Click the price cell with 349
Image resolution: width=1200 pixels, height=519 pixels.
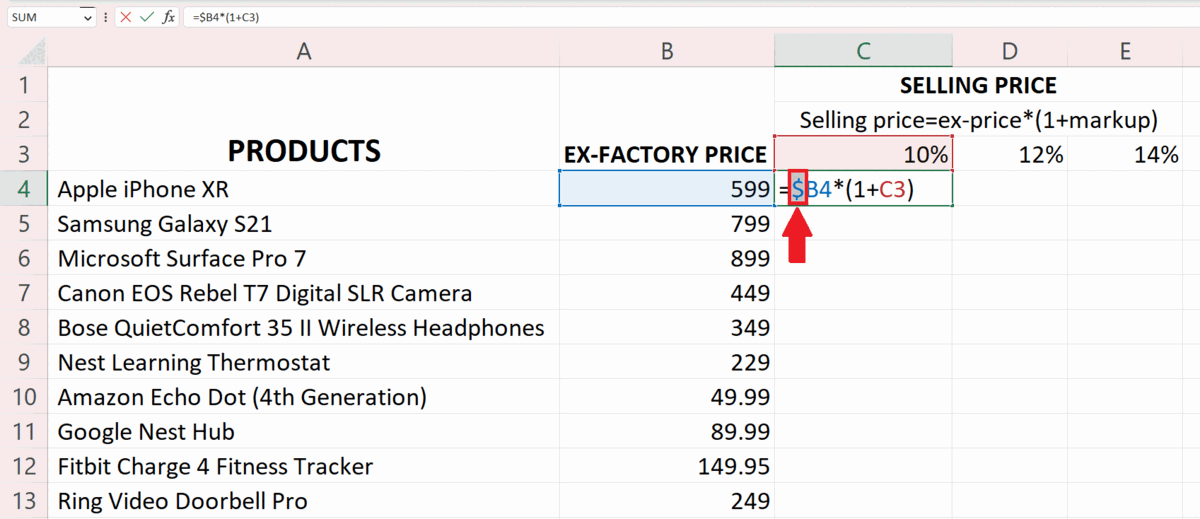[x=667, y=327]
